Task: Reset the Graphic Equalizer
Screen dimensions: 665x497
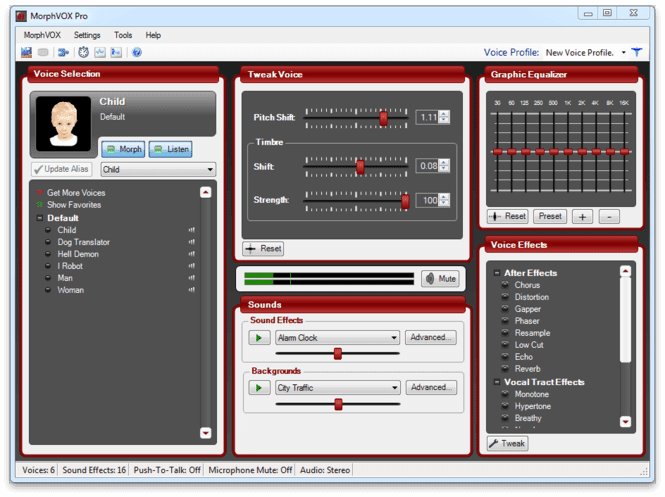Action: pyautogui.click(x=508, y=216)
